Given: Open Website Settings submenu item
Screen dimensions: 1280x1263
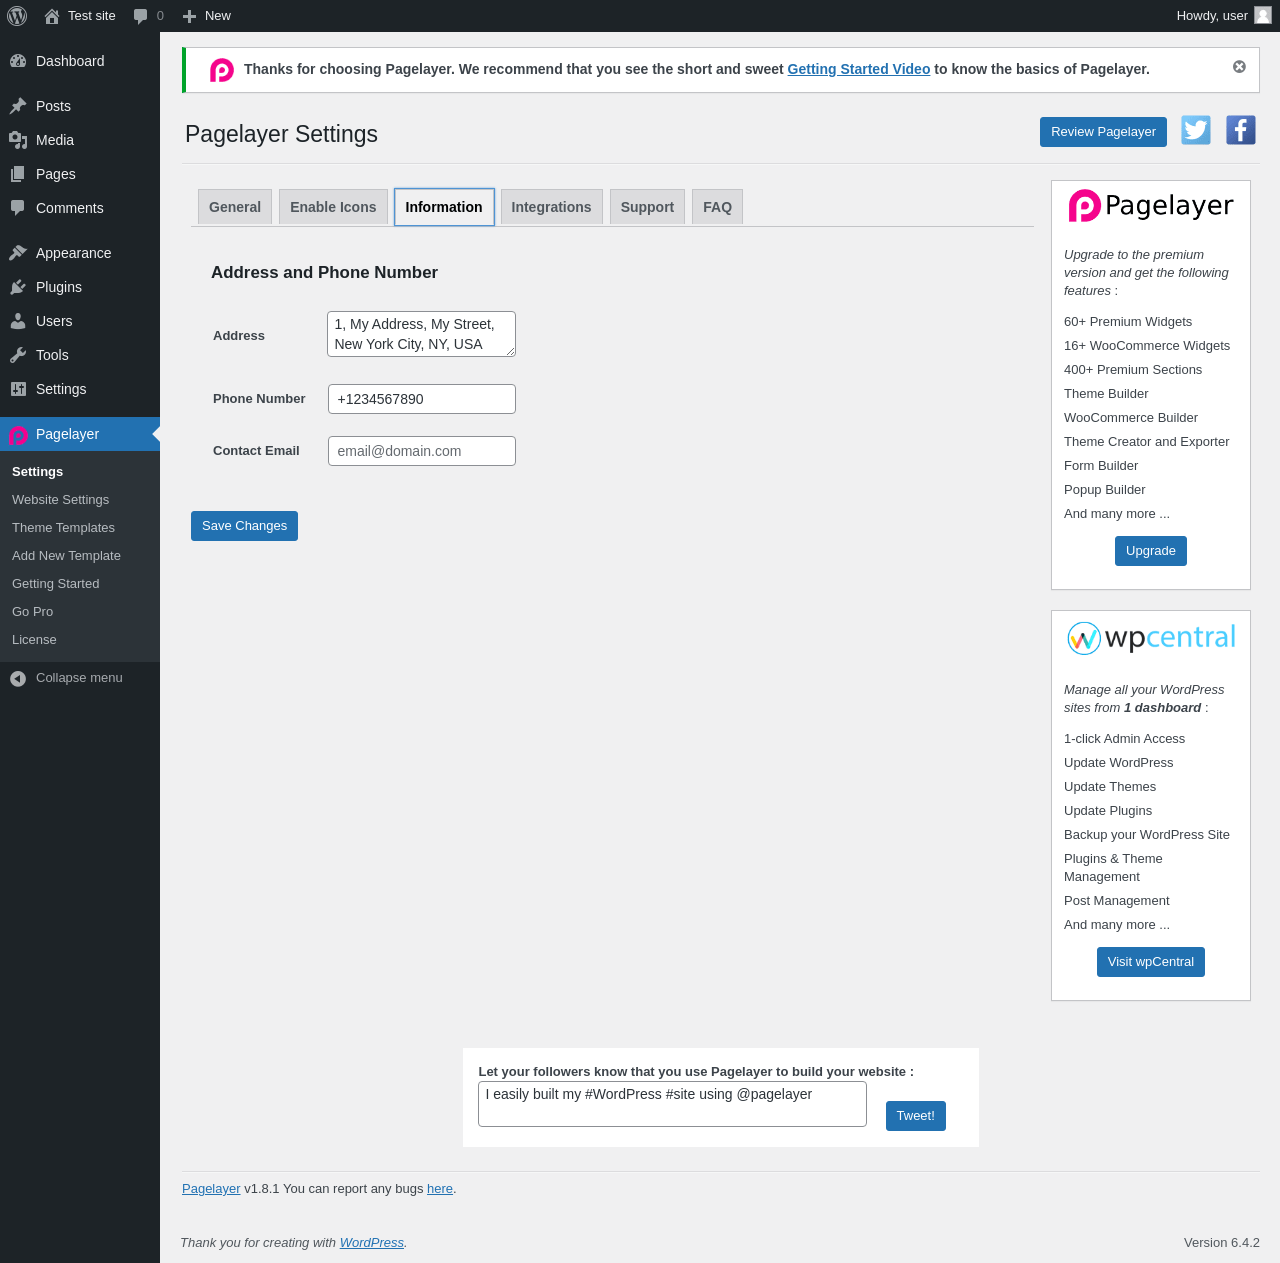Looking at the screenshot, I should point(60,500).
